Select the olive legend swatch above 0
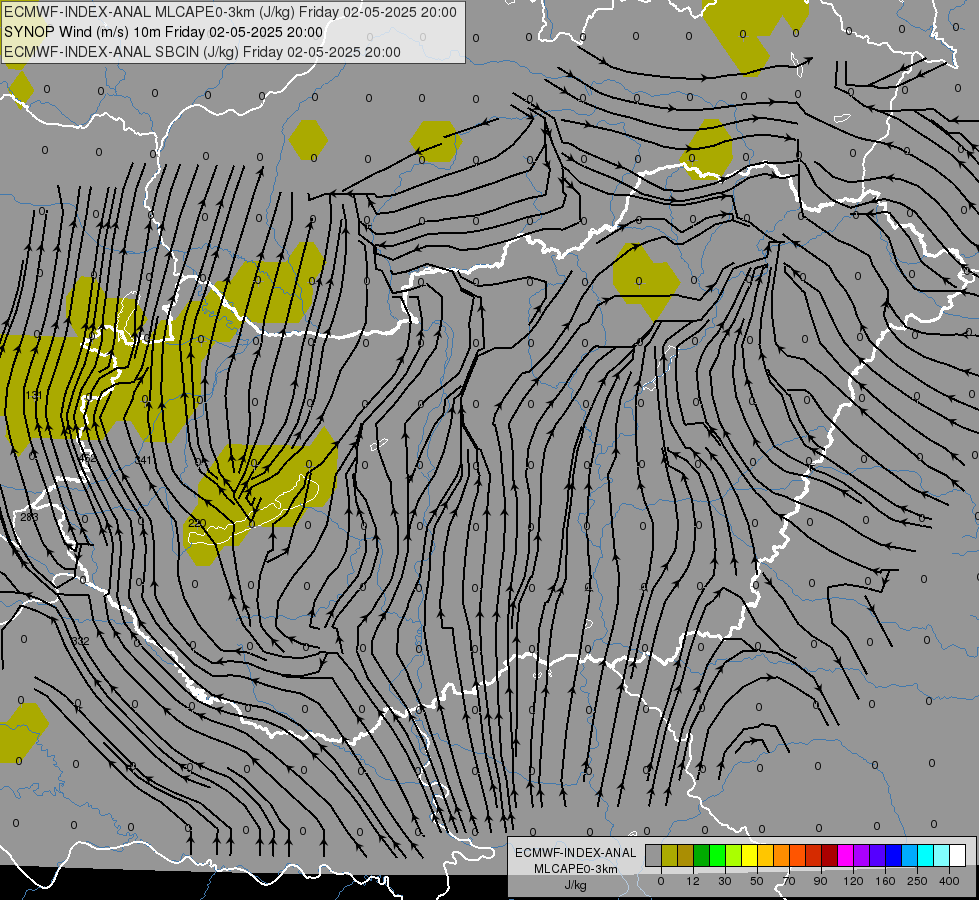979x900 pixels. (x=670, y=855)
